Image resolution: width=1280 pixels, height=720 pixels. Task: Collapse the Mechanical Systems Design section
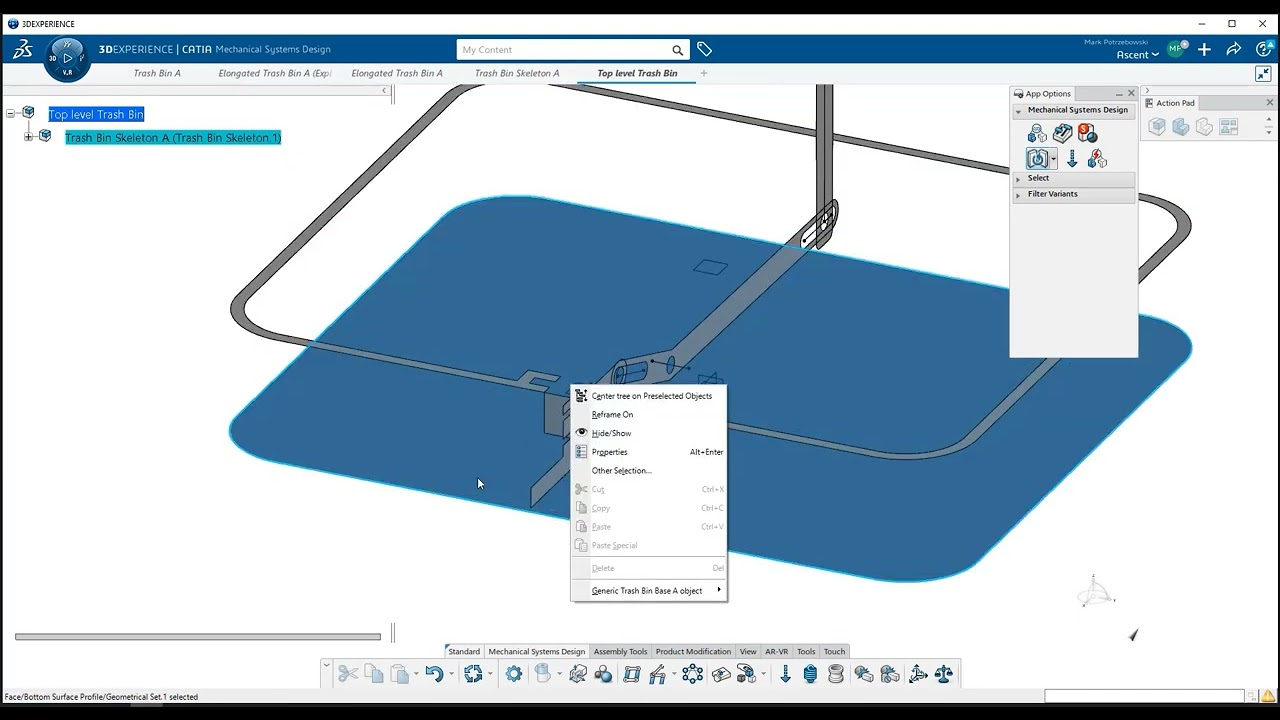point(1018,111)
